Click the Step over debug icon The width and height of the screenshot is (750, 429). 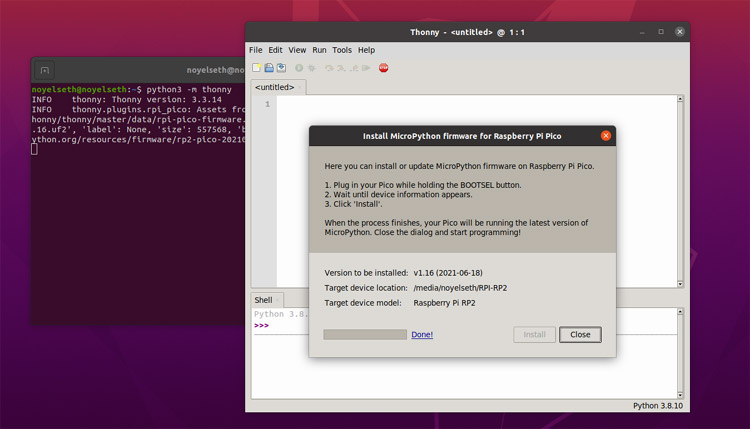(x=329, y=68)
